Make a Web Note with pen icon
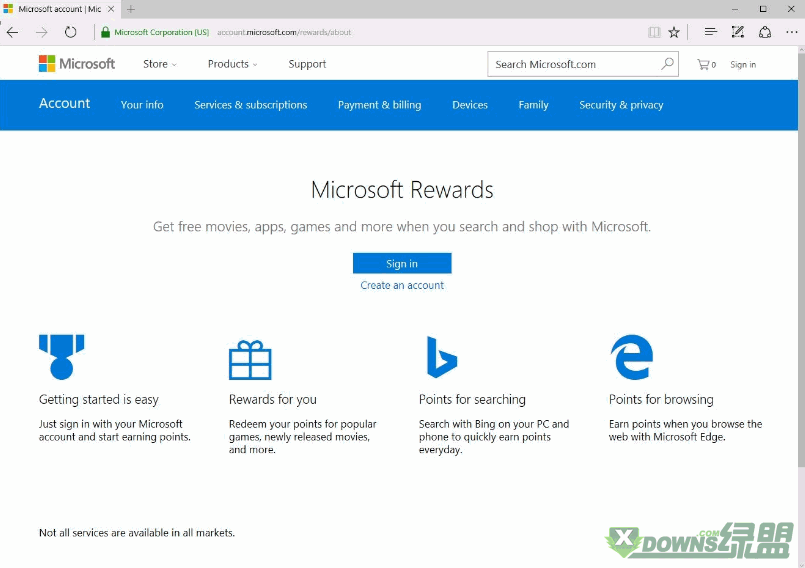 [738, 32]
